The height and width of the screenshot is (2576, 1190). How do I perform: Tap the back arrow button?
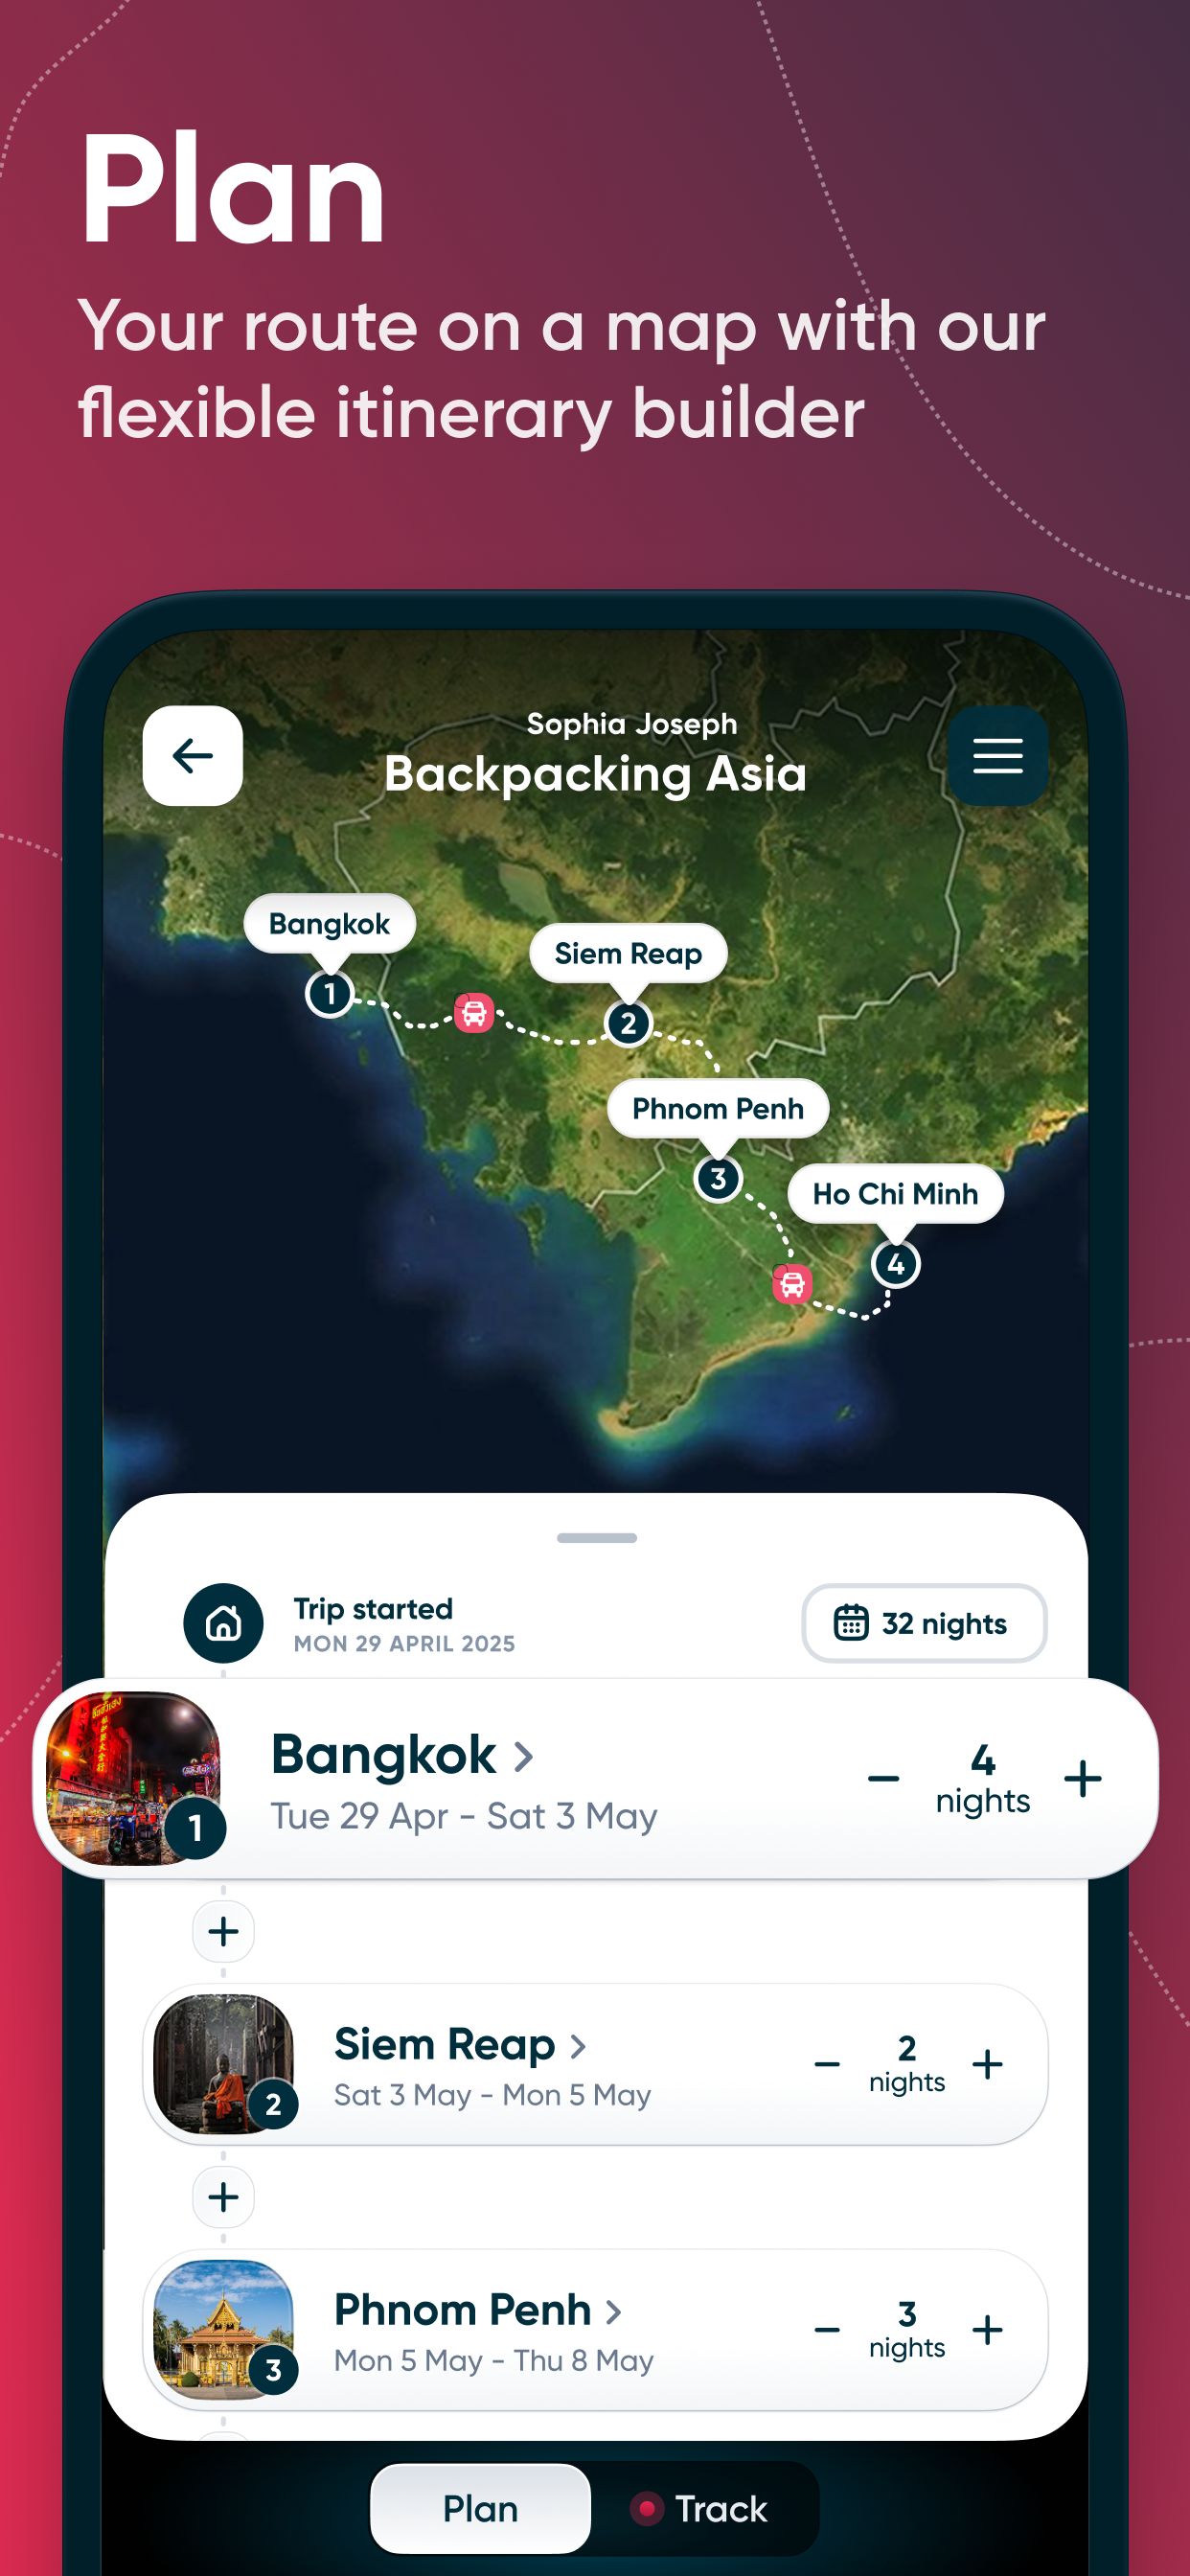[192, 756]
